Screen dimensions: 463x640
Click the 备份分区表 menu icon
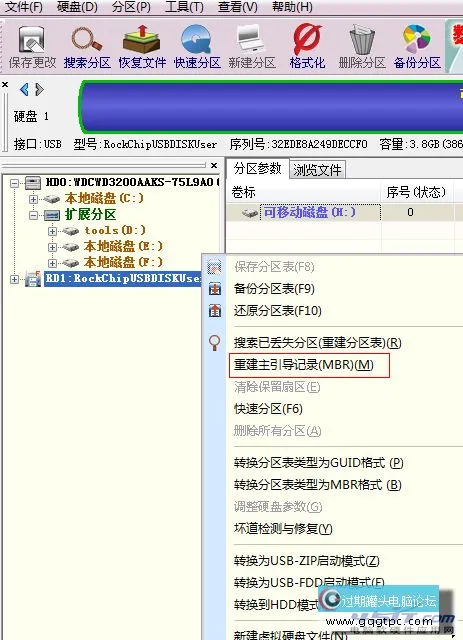click(215, 289)
